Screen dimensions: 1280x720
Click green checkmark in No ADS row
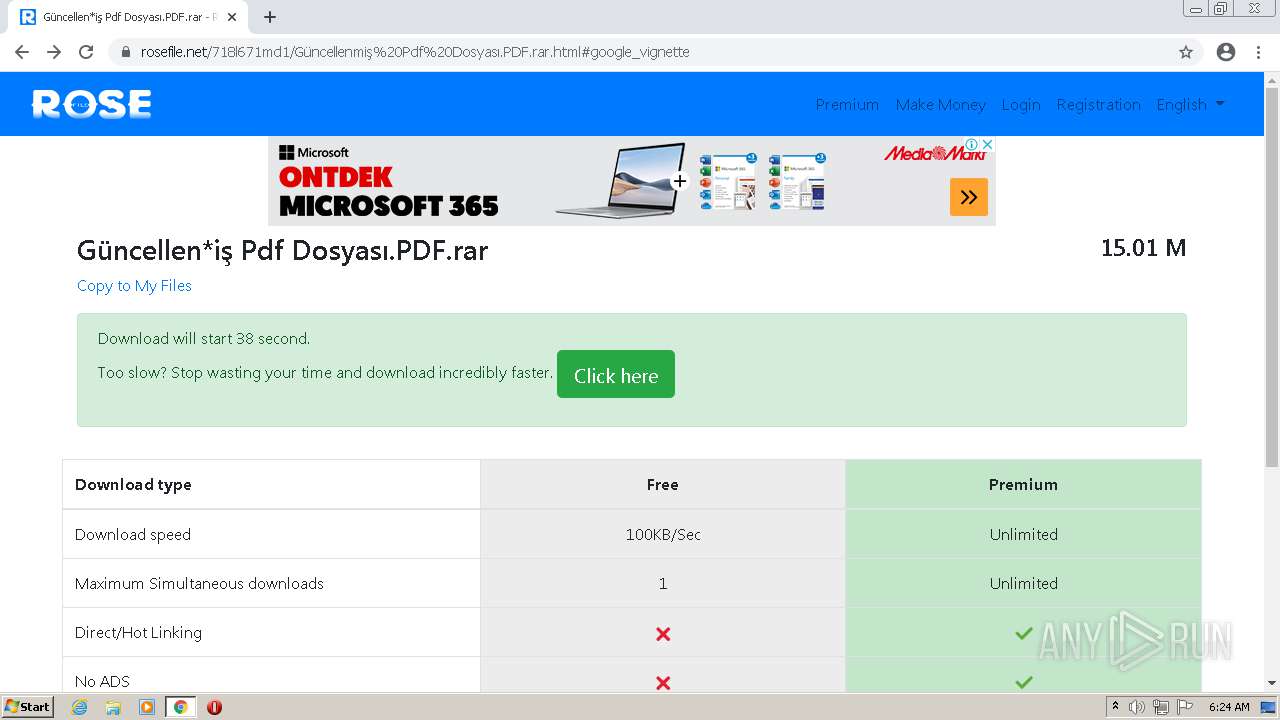pos(1023,682)
